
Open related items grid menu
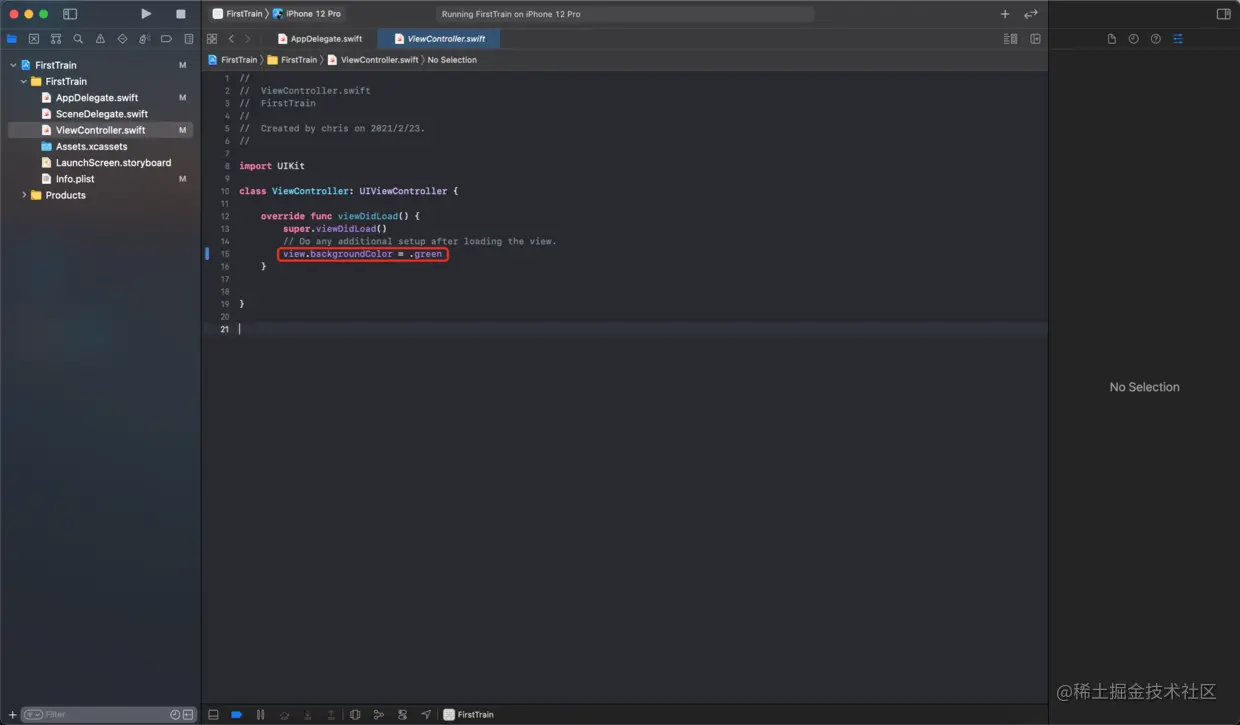tap(212, 39)
